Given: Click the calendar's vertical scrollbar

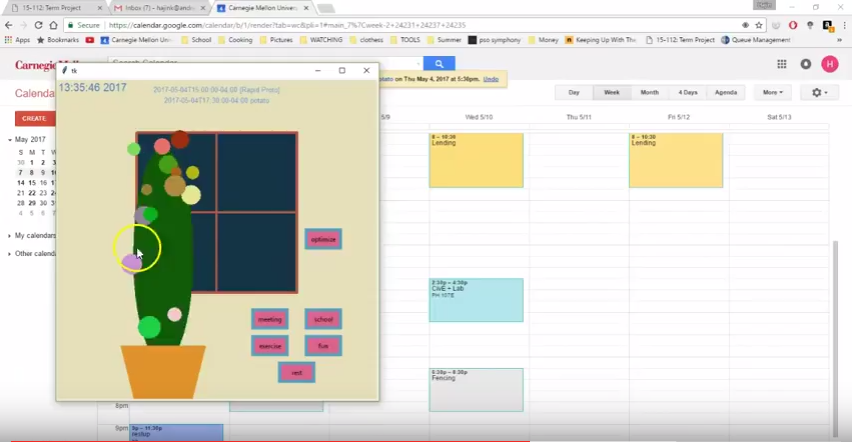Looking at the screenshot, I should [x=836, y=337].
